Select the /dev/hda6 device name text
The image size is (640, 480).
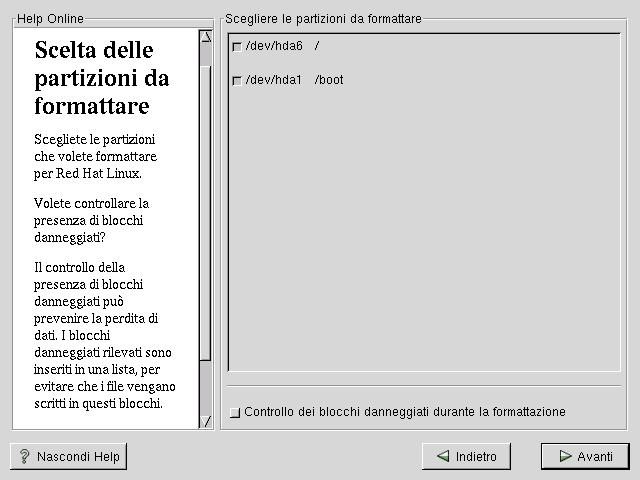click(274, 46)
